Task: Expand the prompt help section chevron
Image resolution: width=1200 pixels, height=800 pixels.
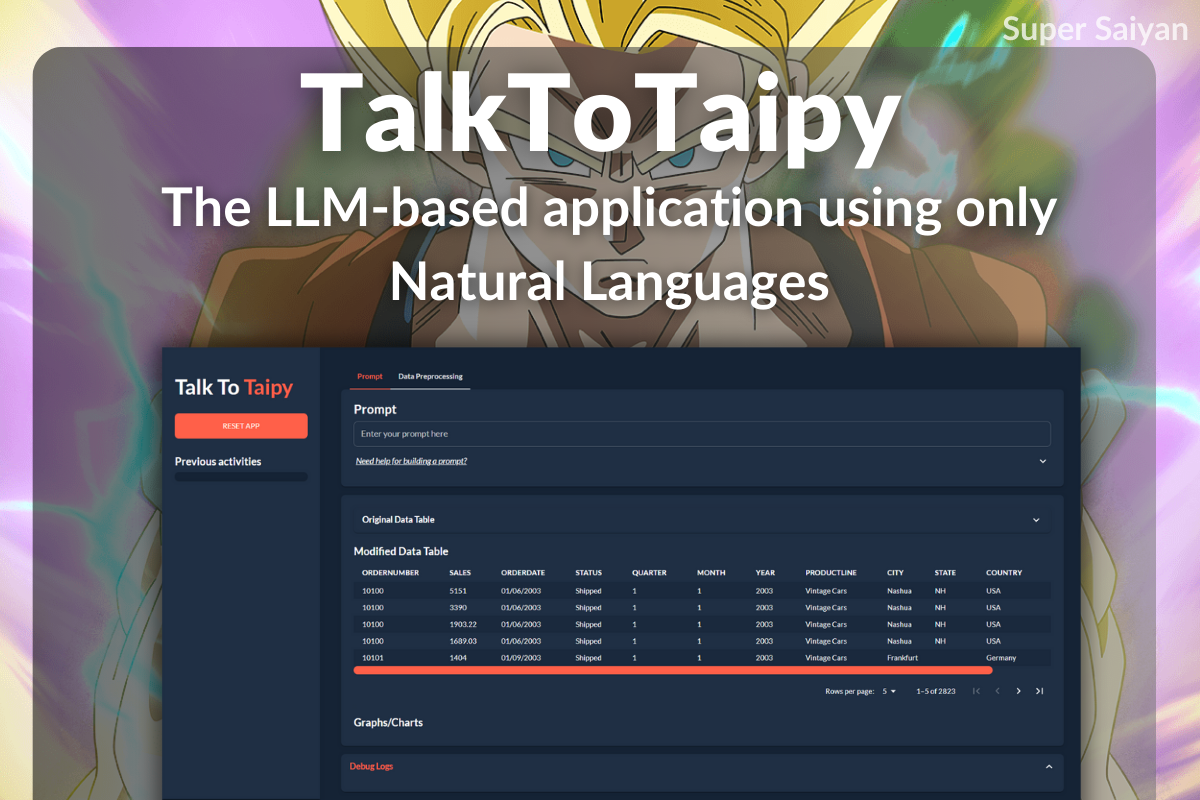Action: [x=1043, y=461]
